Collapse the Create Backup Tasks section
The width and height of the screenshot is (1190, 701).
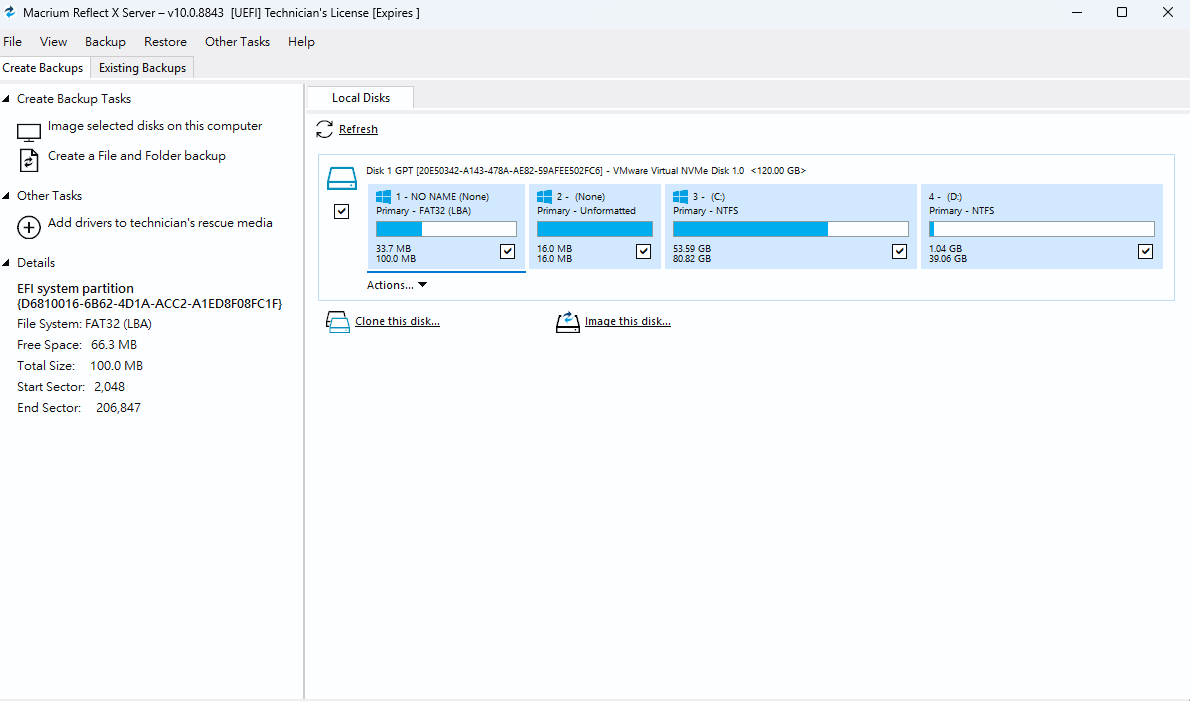[8, 99]
